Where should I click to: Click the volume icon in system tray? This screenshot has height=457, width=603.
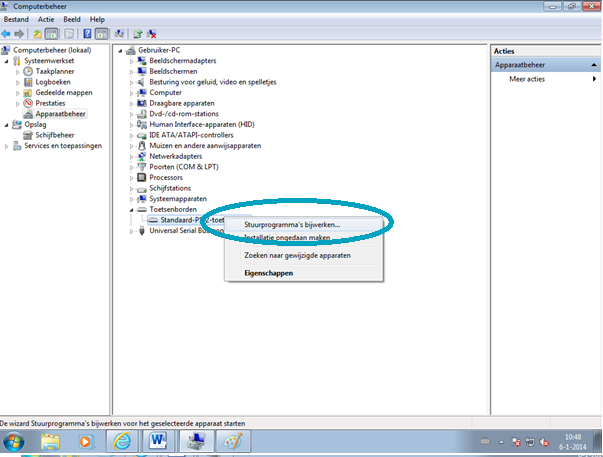(544, 442)
